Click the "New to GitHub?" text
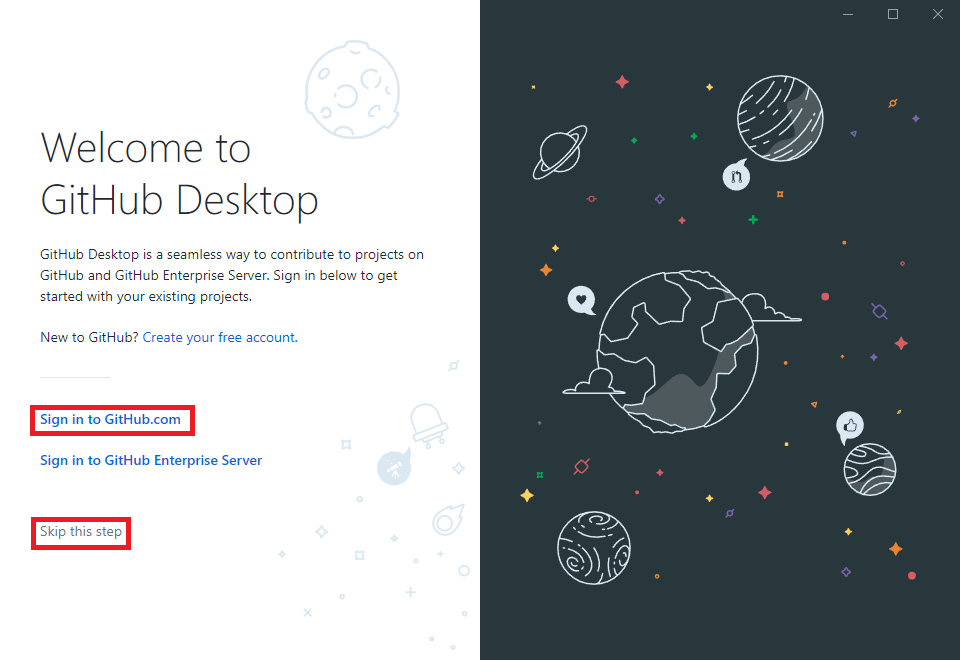Viewport: 960px width, 660px height. tap(89, 337)
